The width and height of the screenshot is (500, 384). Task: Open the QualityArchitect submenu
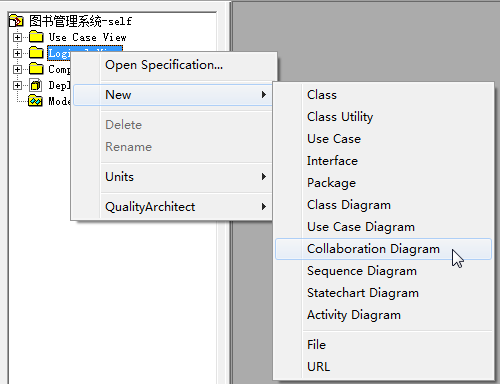[x=173, y=207]
